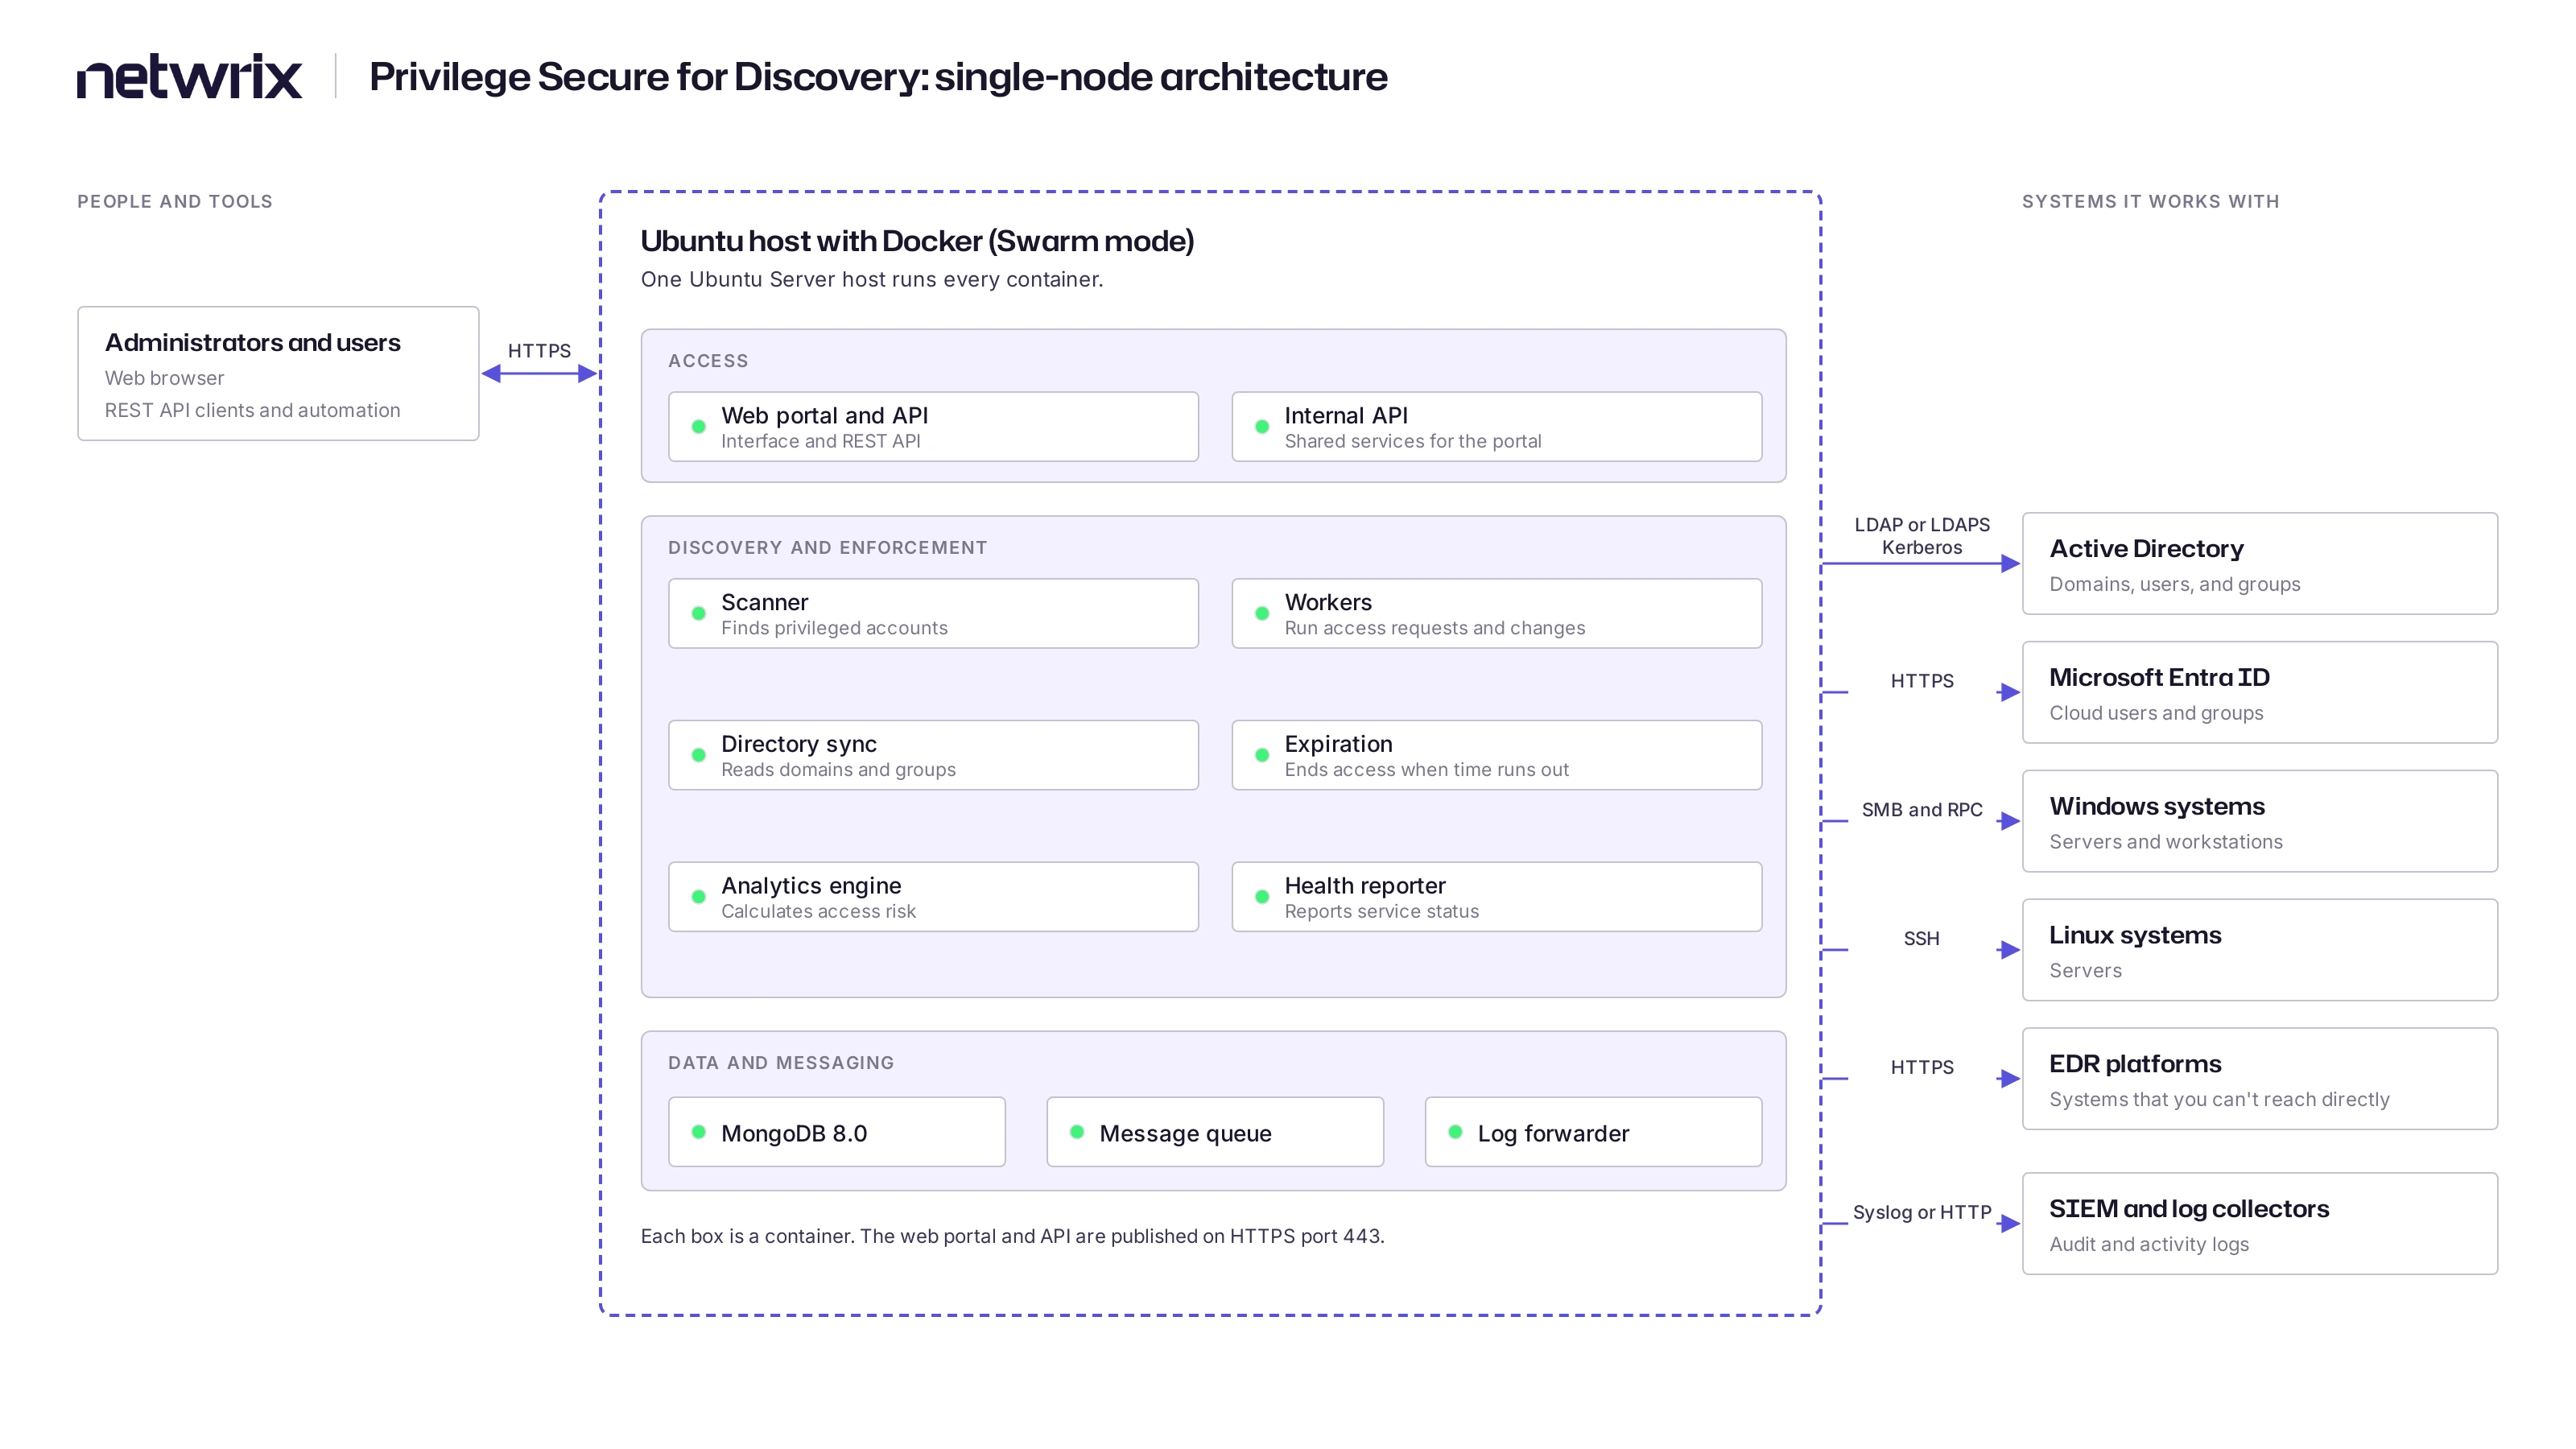Viewport: 2576px width, 1449px height.
Task: Click green status dot beside Health reporter
Action: point(1262,897)
